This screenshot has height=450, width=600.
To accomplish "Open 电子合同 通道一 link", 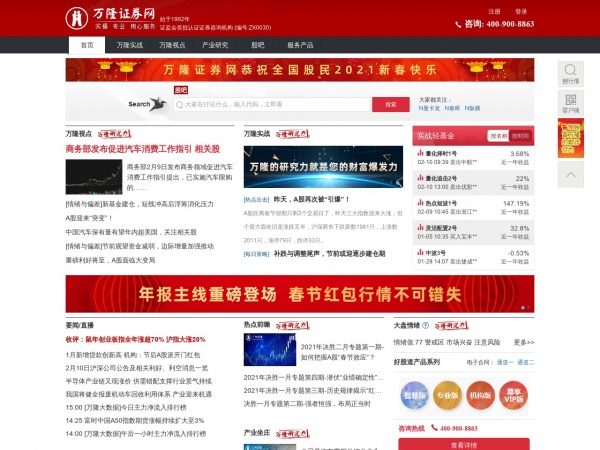I will (505, 362).
